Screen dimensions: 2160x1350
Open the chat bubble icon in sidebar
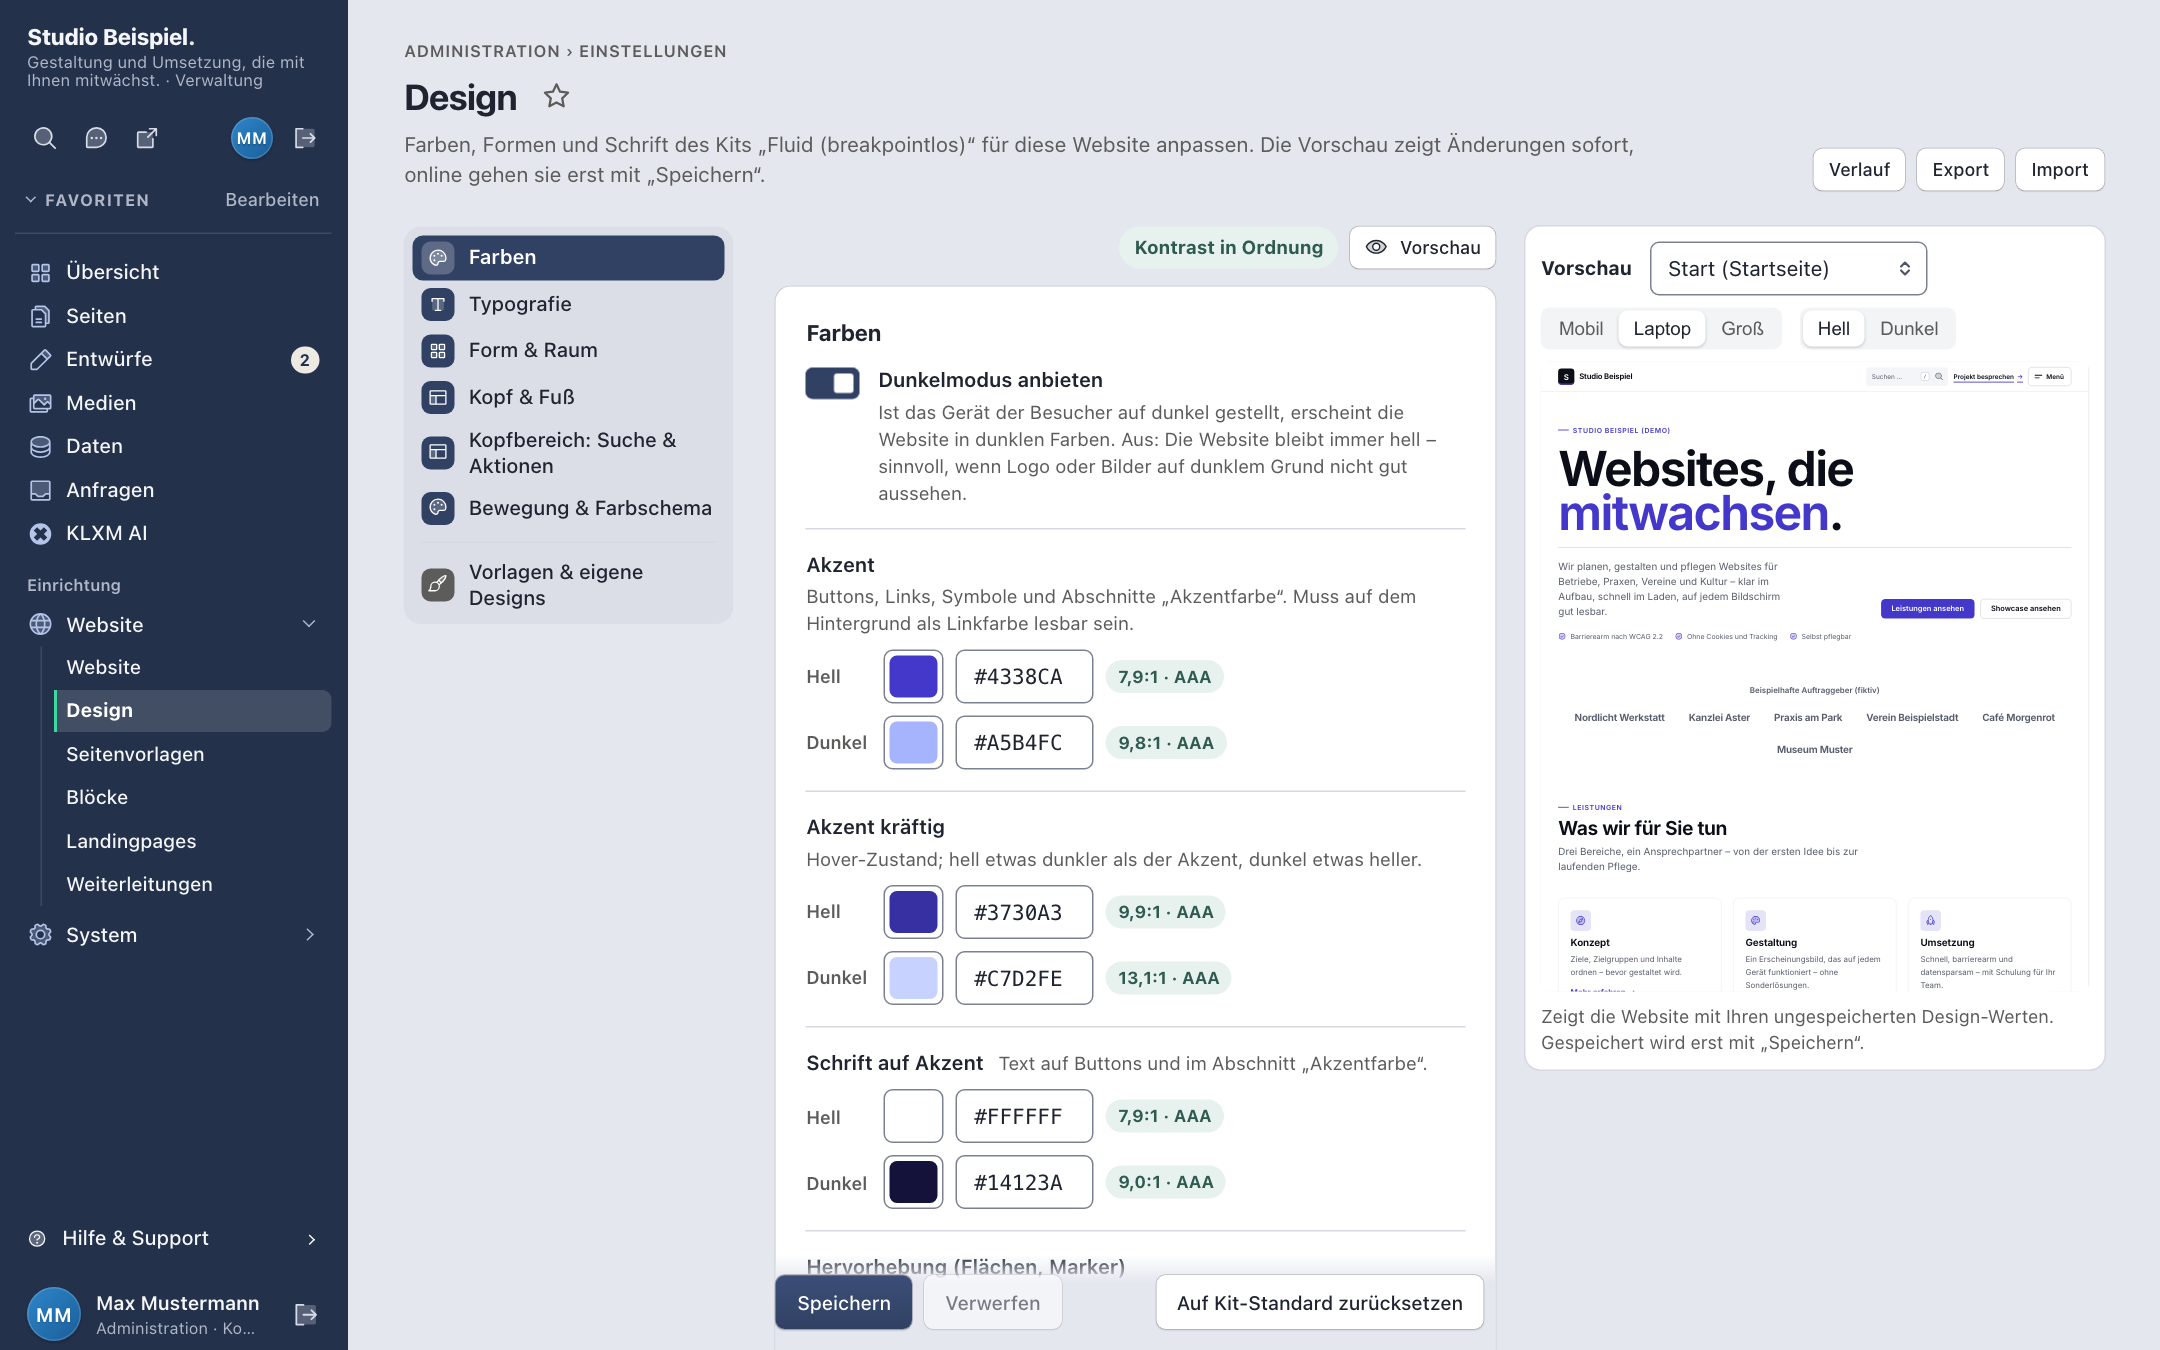[x=96, y=138]
